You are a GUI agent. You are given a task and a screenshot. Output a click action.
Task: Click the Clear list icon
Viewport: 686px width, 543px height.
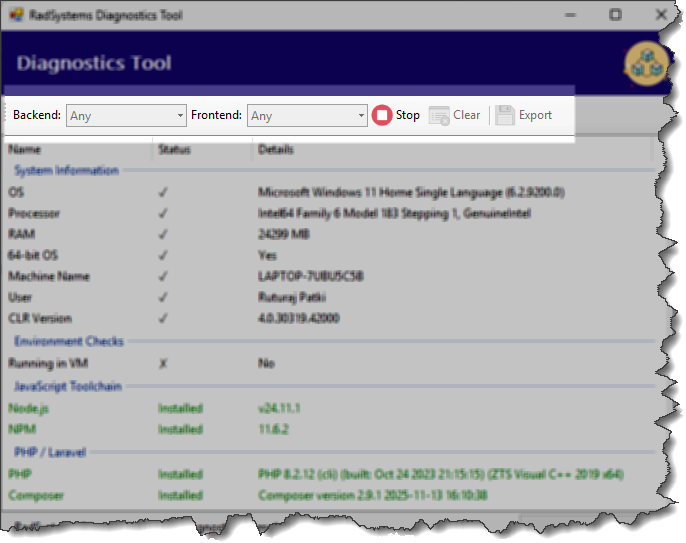pyautogui.click(x=439, y=116)
